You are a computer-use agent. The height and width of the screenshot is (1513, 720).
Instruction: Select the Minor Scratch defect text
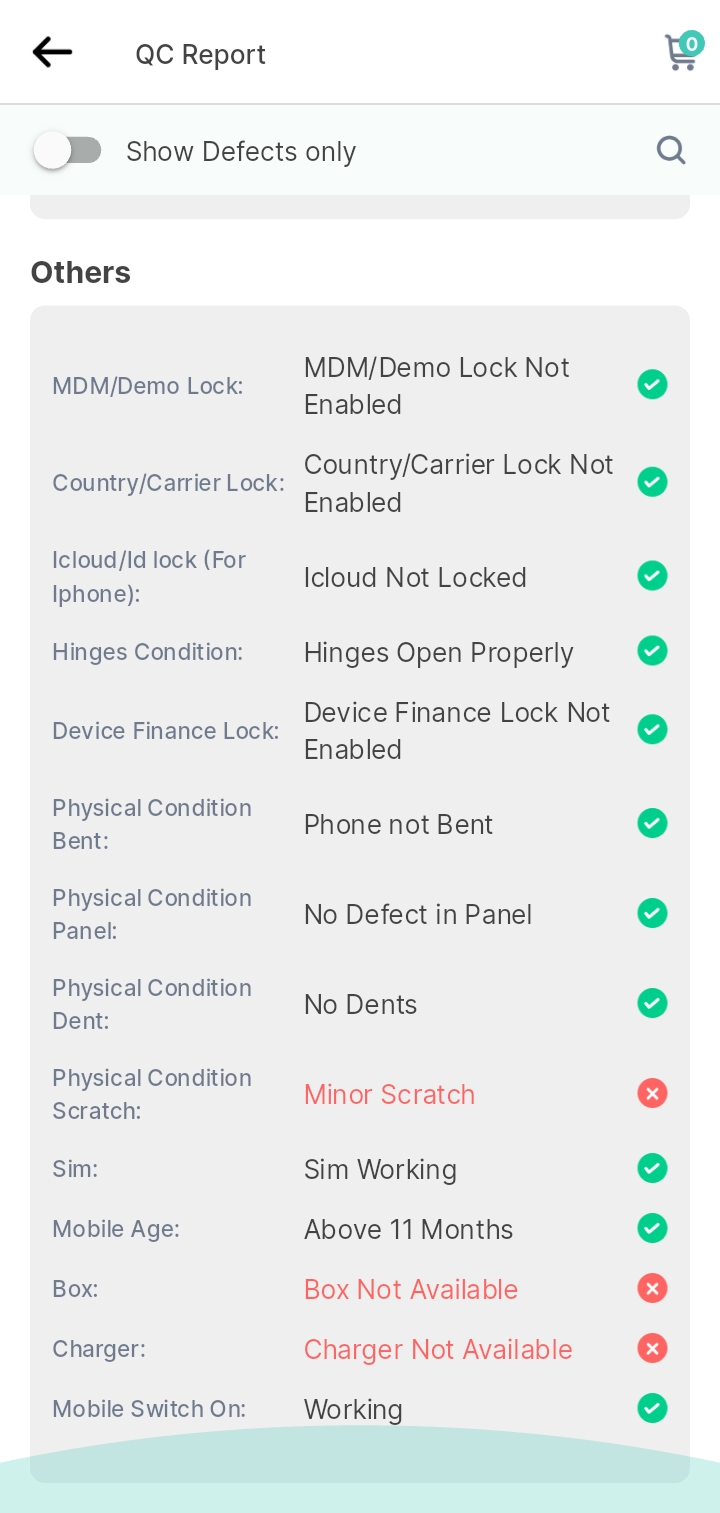pos(389,1094)
